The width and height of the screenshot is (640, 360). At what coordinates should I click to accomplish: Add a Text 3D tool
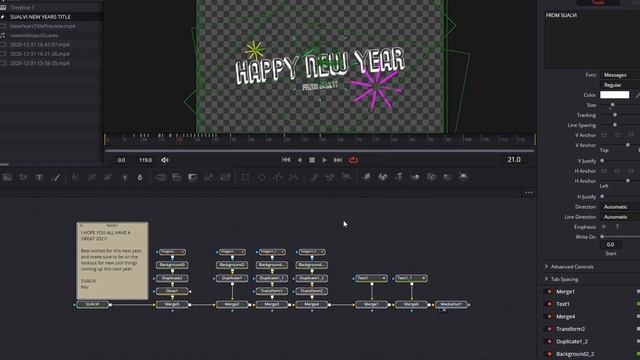(x=399, y=177)
